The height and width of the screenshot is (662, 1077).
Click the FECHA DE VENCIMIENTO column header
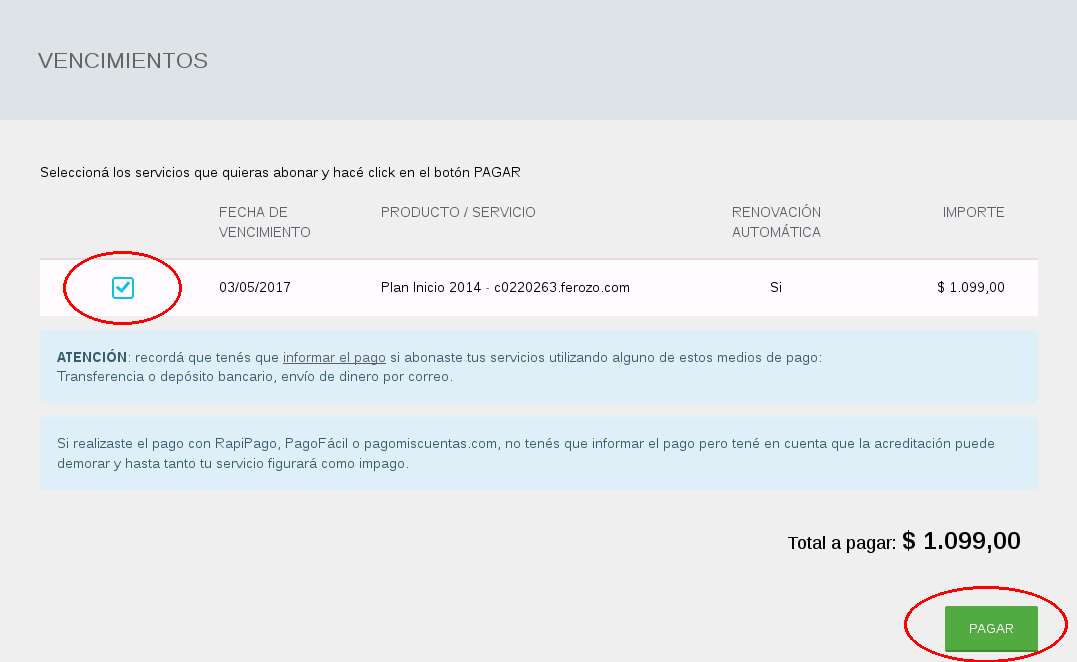point(264,222)
